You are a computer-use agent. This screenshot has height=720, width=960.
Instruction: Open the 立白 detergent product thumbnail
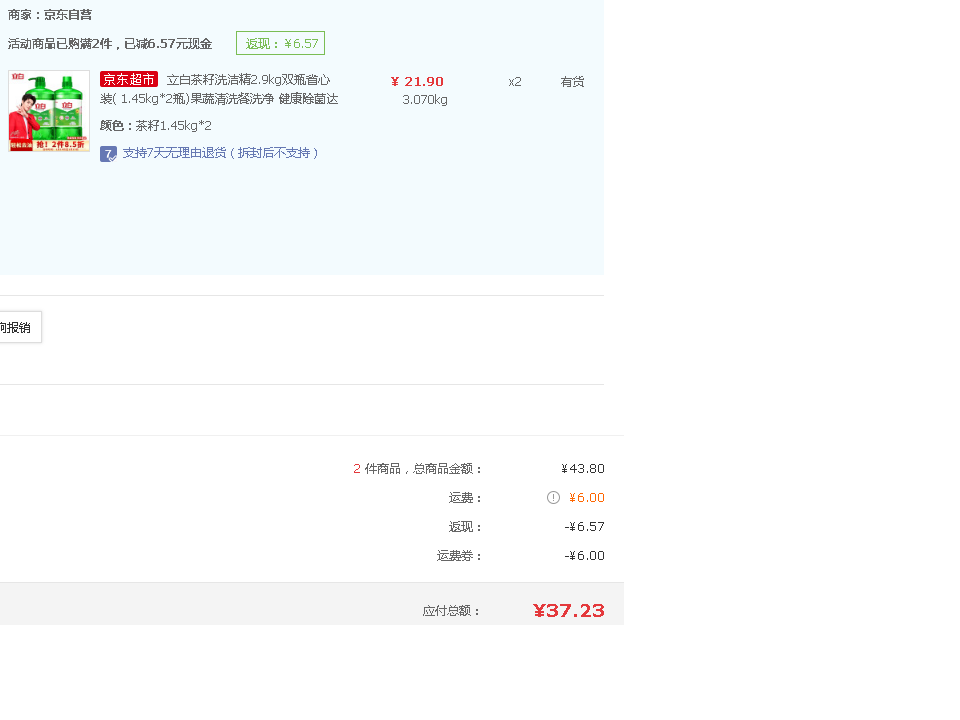click(49, 111)
